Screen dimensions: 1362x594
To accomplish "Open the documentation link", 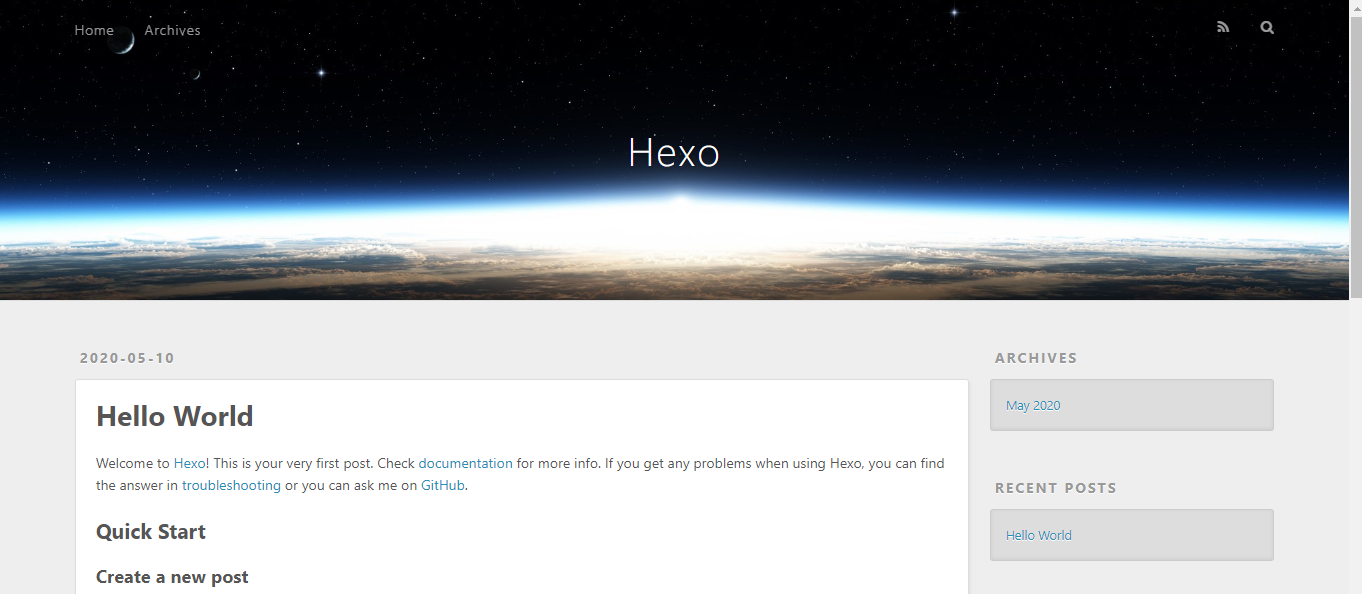I will [465, 463].
